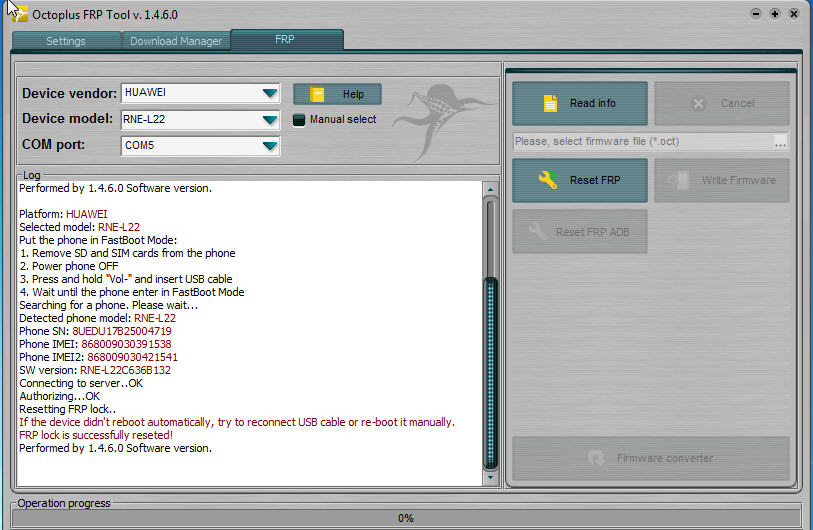
Task: Click the log scroll up arrow
Action: pyautogui.click(x=490, y=190)
